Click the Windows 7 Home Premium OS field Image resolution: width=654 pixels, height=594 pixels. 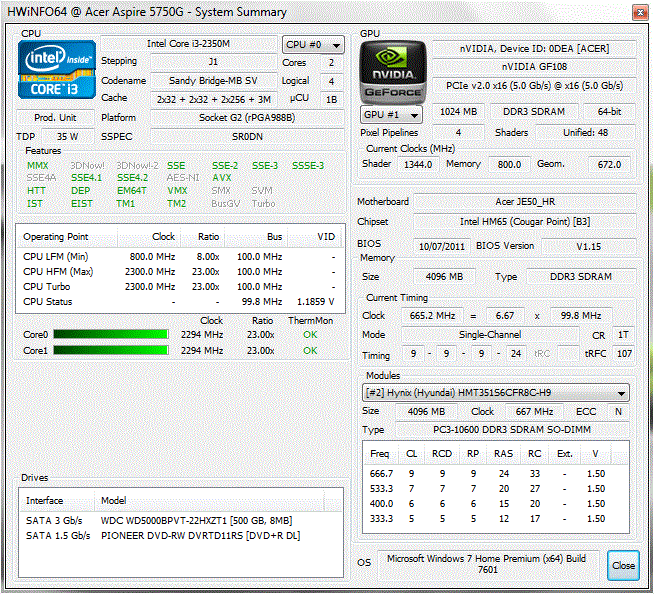tap(487, 564)
